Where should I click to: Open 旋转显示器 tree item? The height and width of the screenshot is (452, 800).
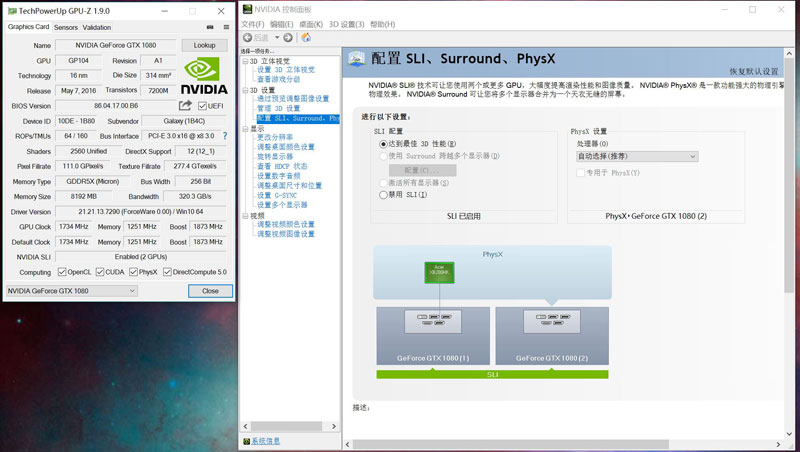[275, 157]
